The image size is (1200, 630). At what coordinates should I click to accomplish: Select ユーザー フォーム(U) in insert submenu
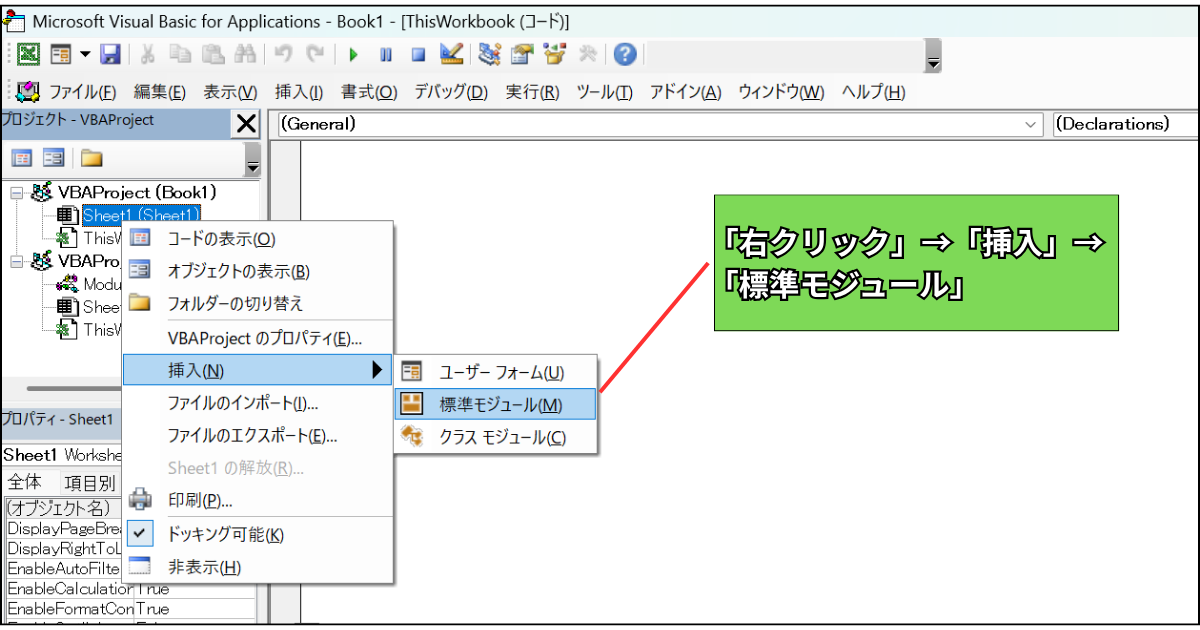click(496, 372)
